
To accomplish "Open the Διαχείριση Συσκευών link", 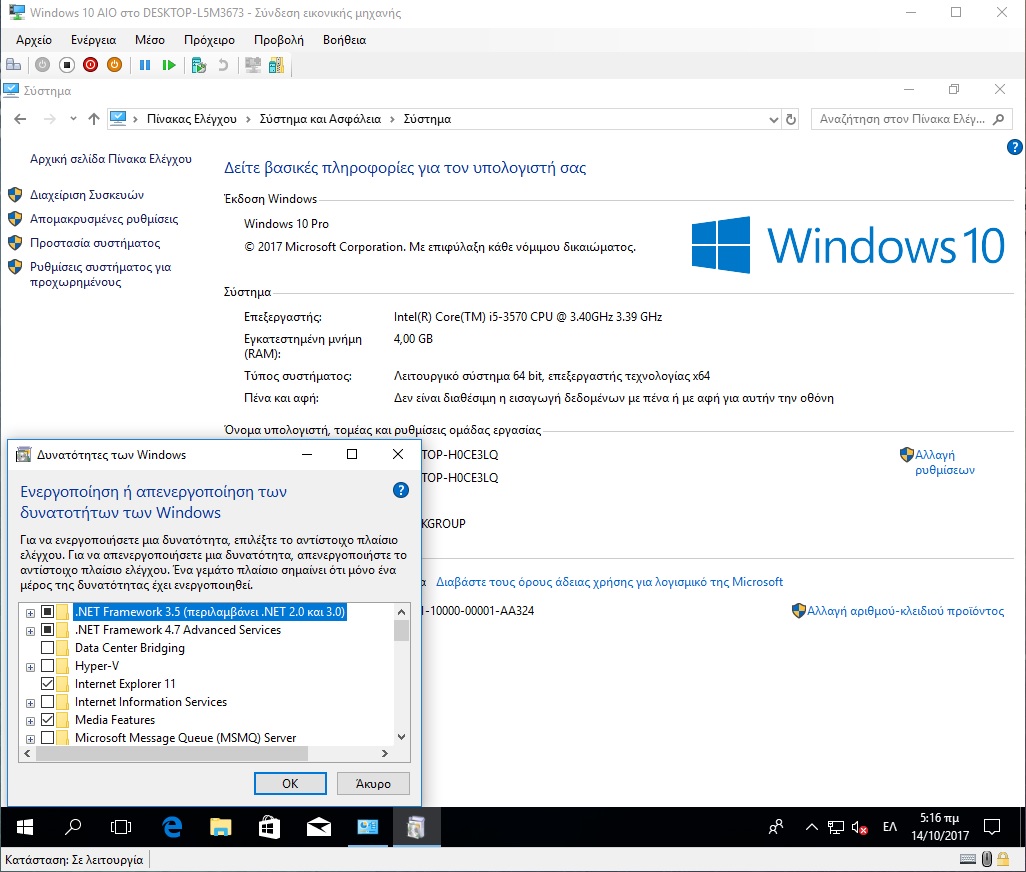I will coord(87,195).
